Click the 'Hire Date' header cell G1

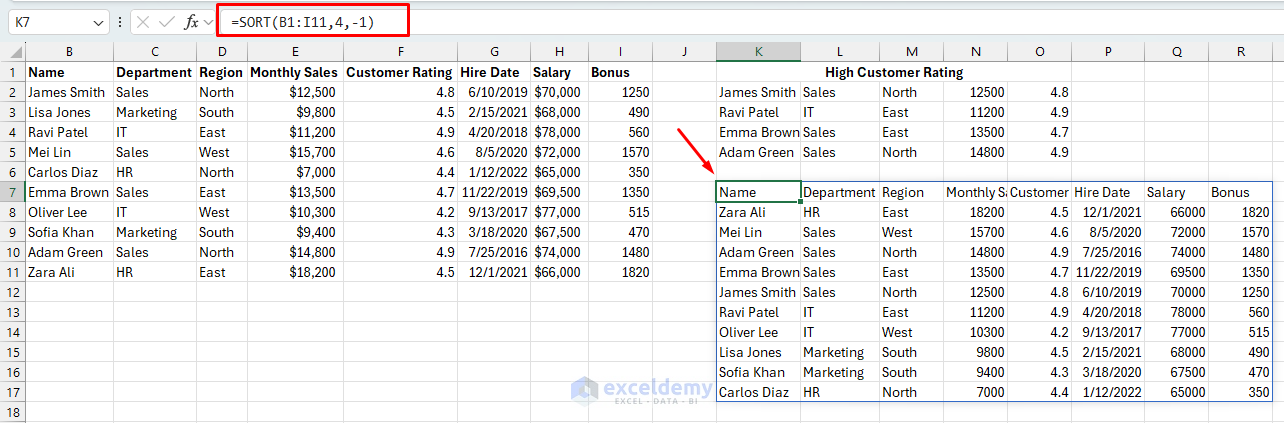pos(494,72)
